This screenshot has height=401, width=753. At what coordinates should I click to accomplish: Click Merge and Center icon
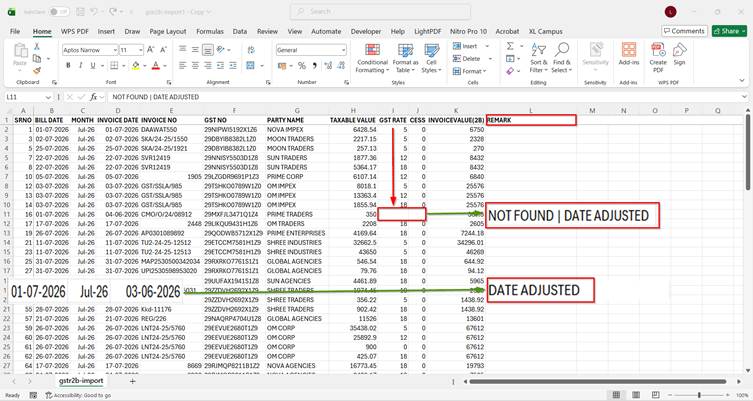[x=250, y=65]
